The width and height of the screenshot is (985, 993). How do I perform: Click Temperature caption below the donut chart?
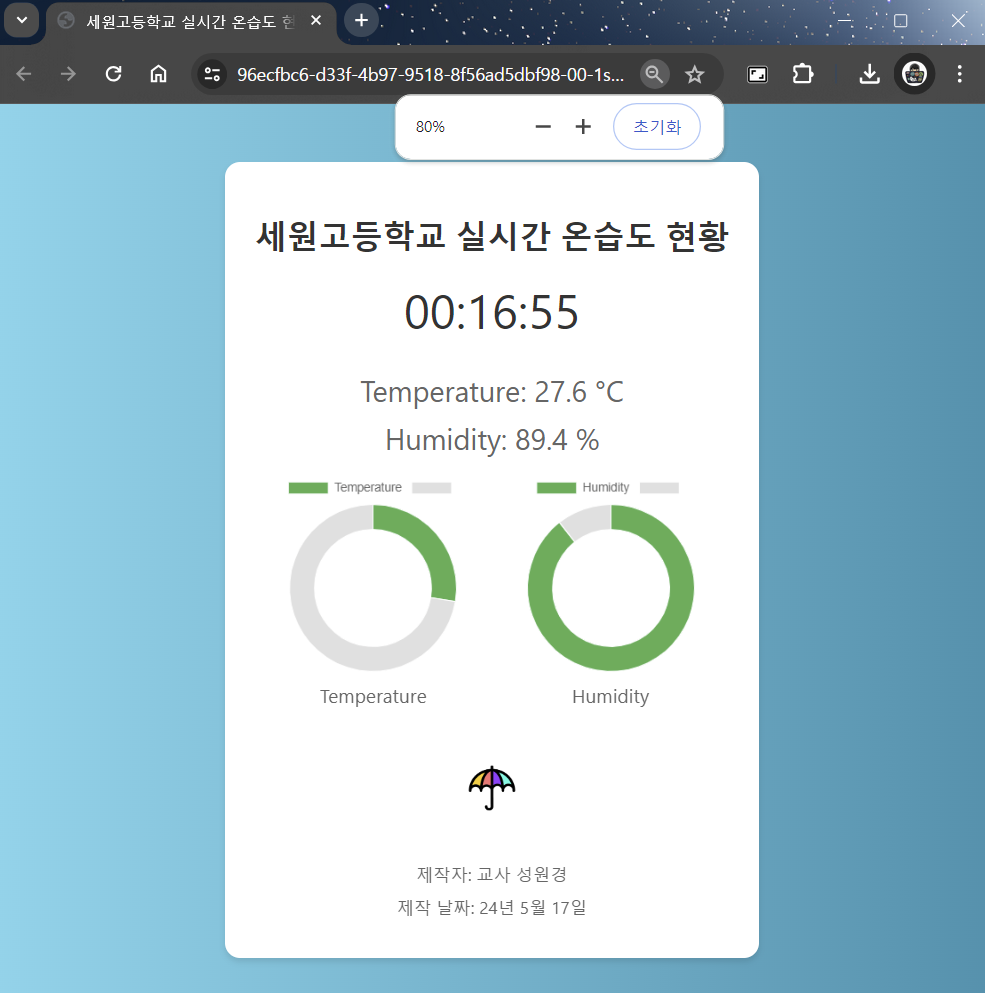coord(373,697)
